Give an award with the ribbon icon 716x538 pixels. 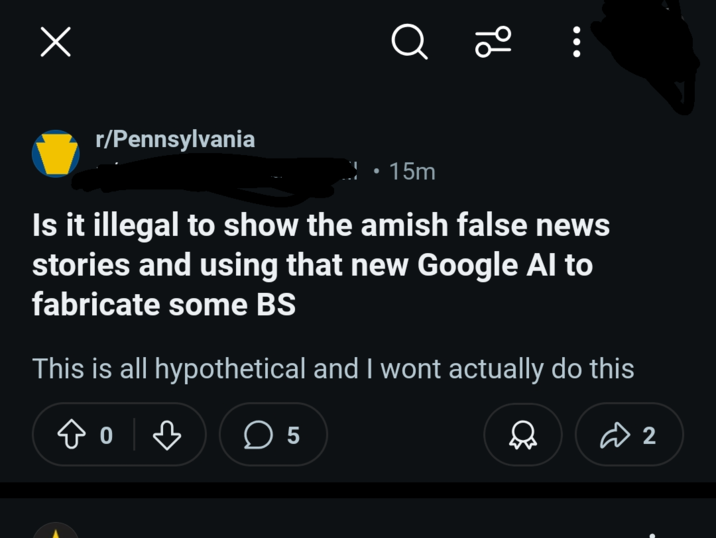522,435
